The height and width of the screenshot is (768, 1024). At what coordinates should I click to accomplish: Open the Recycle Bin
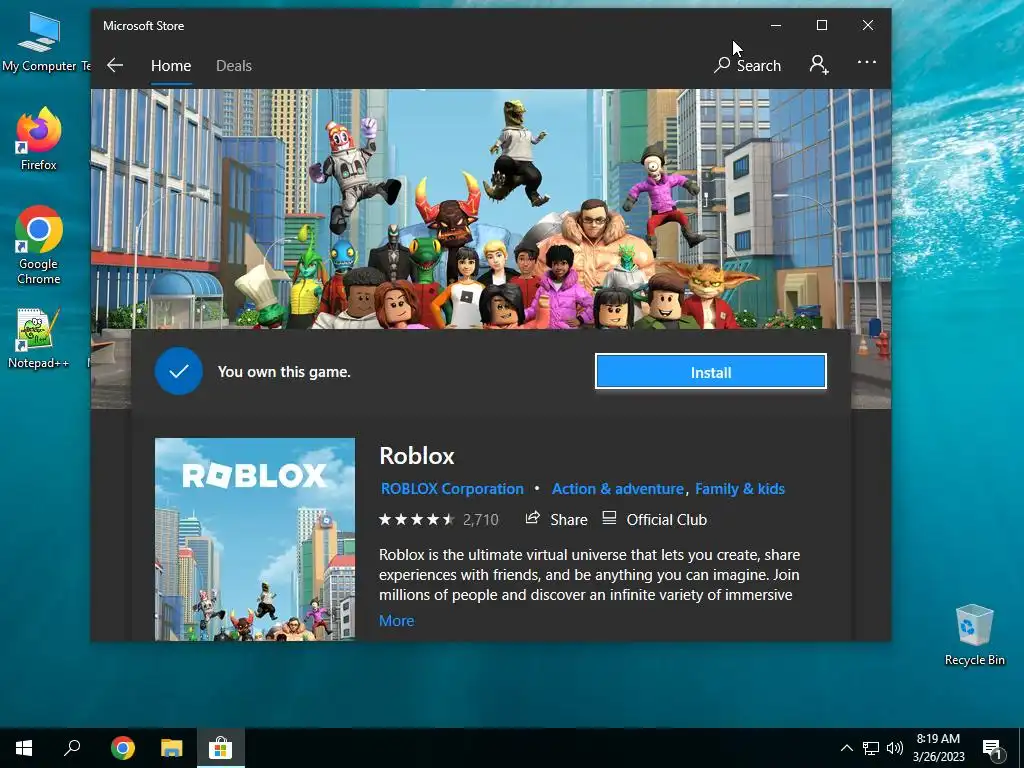[x=974, y=635]
